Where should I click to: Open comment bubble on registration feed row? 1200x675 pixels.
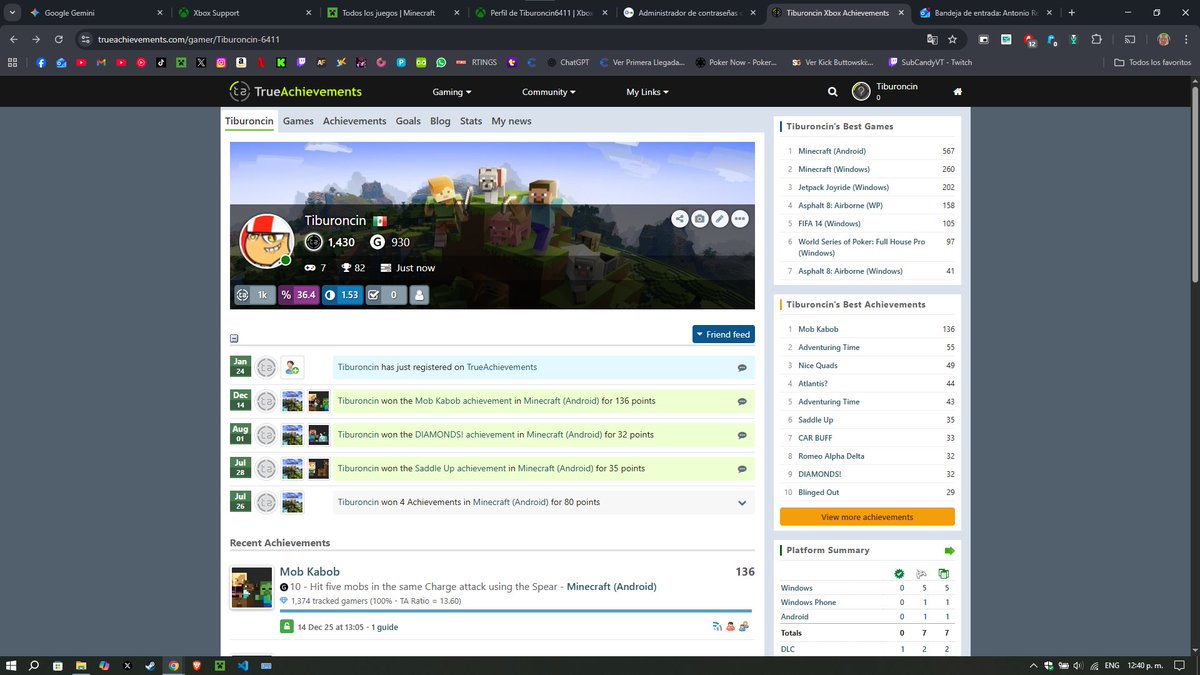pos(742,368)
